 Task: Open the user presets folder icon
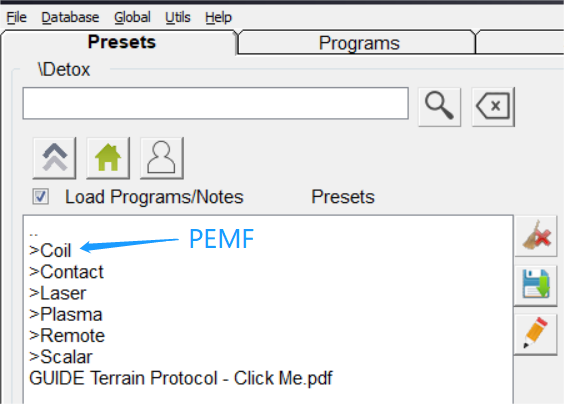(162, 158)
